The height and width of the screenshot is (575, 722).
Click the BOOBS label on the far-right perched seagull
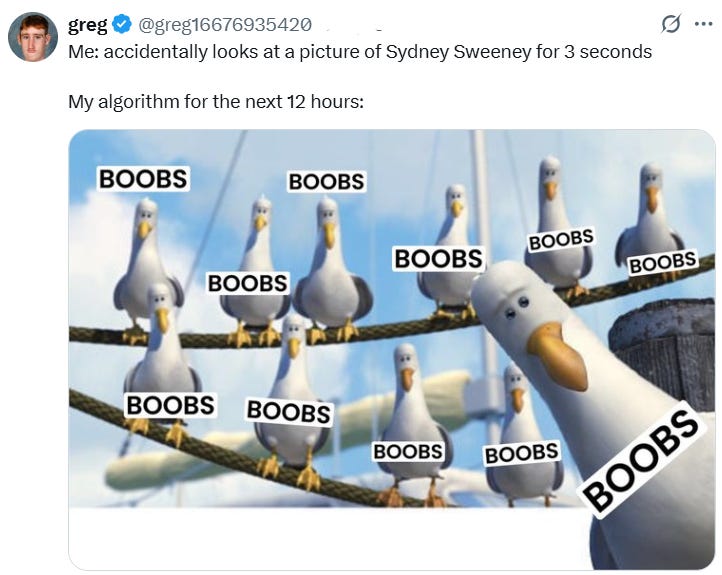pos(663,263)
